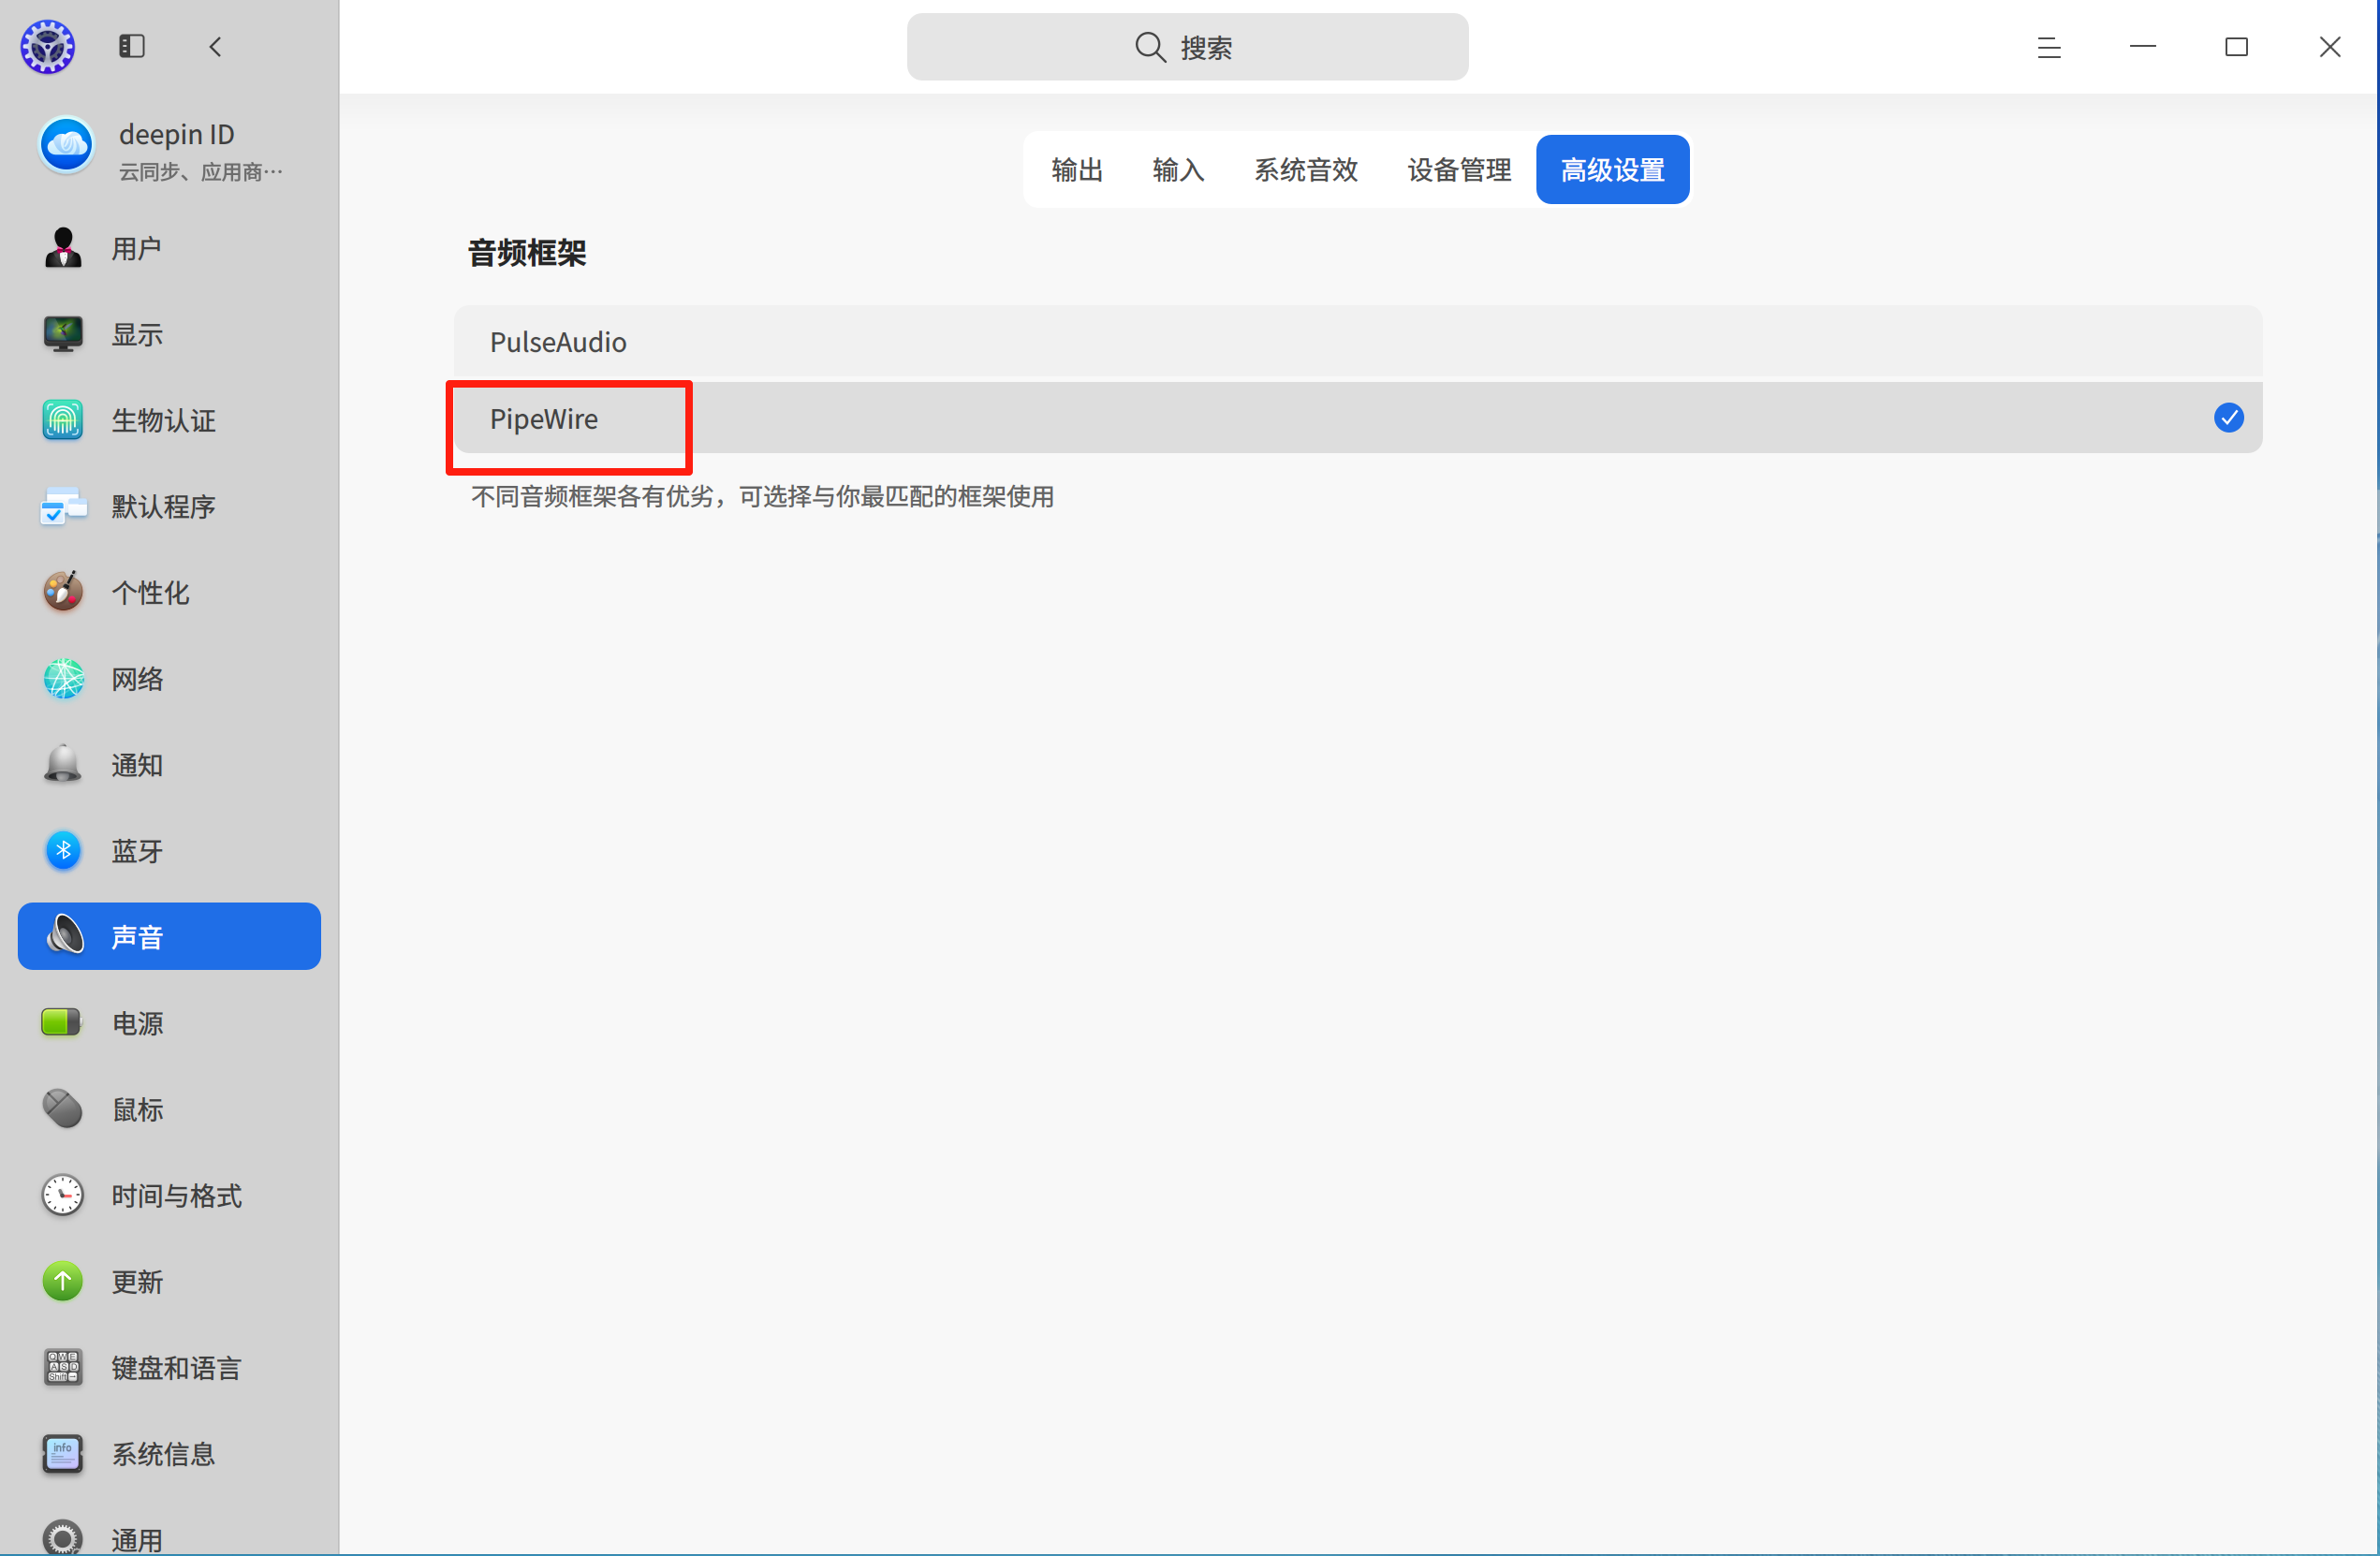This screenshot has height=1556, width=2380.
Task: Open the 通知 settings
Action: (169, 765)
